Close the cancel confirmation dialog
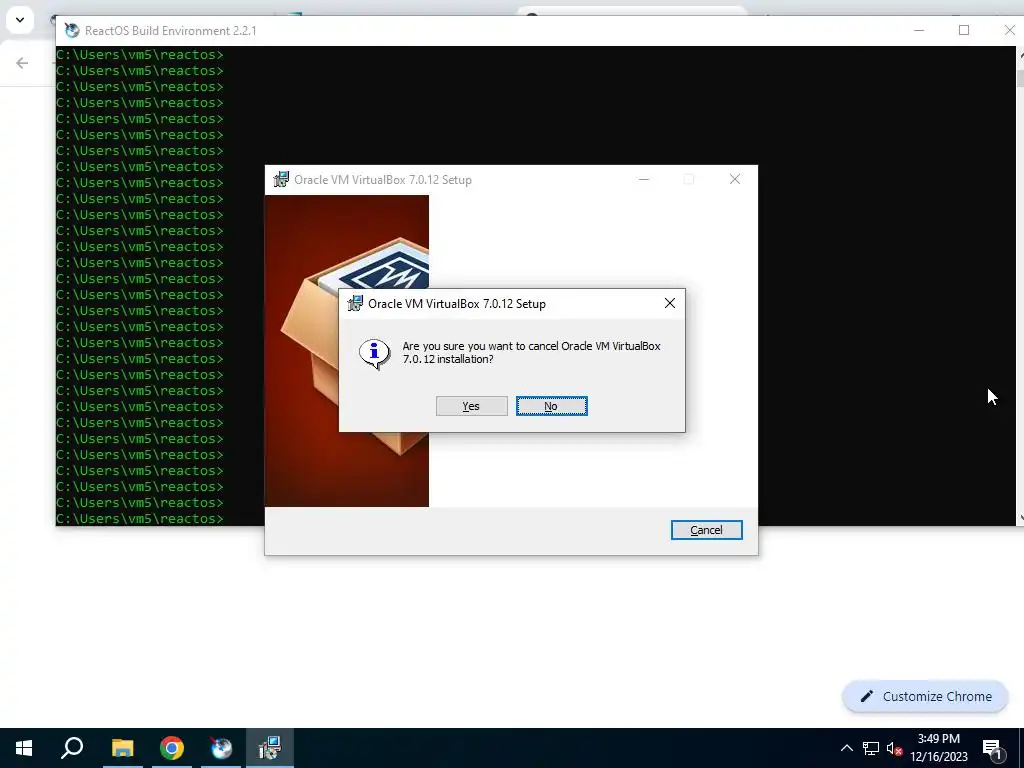 tap(669, 303)
